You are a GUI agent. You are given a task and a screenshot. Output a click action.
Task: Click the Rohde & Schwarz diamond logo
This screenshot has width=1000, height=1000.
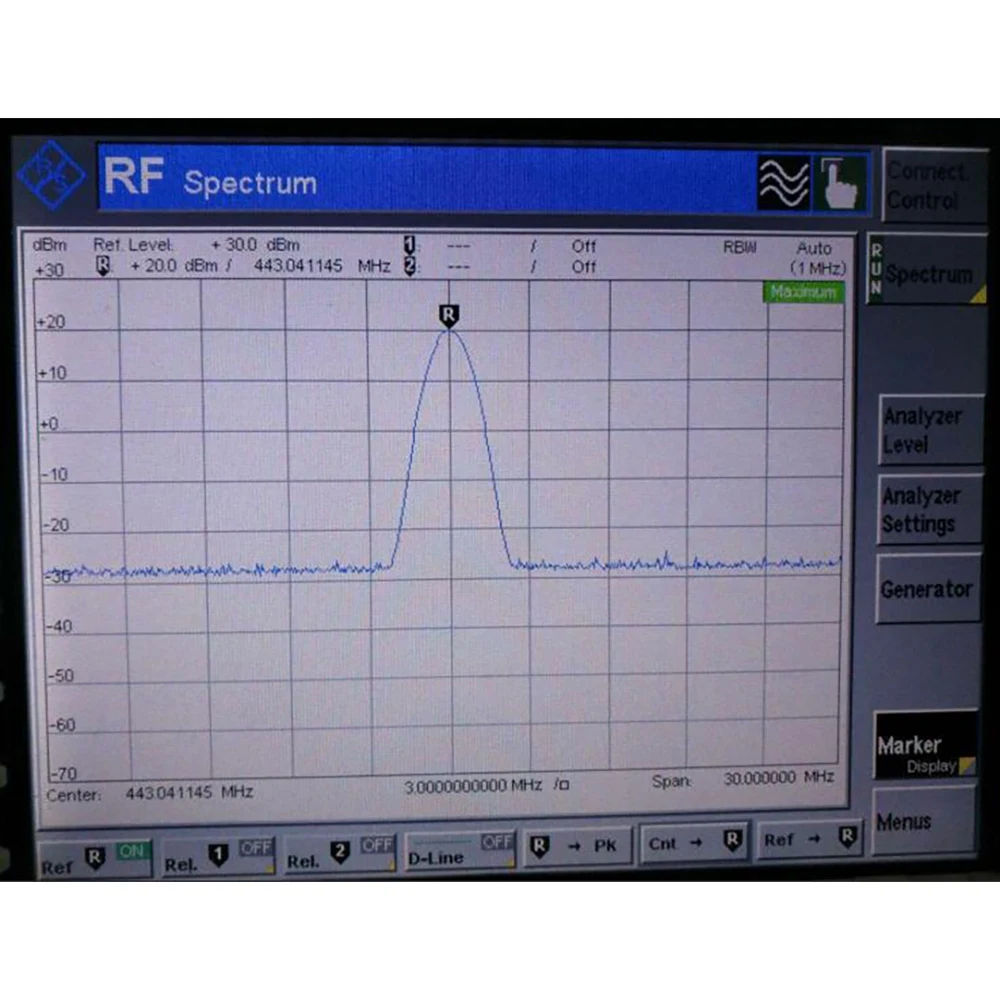[50, 175]
